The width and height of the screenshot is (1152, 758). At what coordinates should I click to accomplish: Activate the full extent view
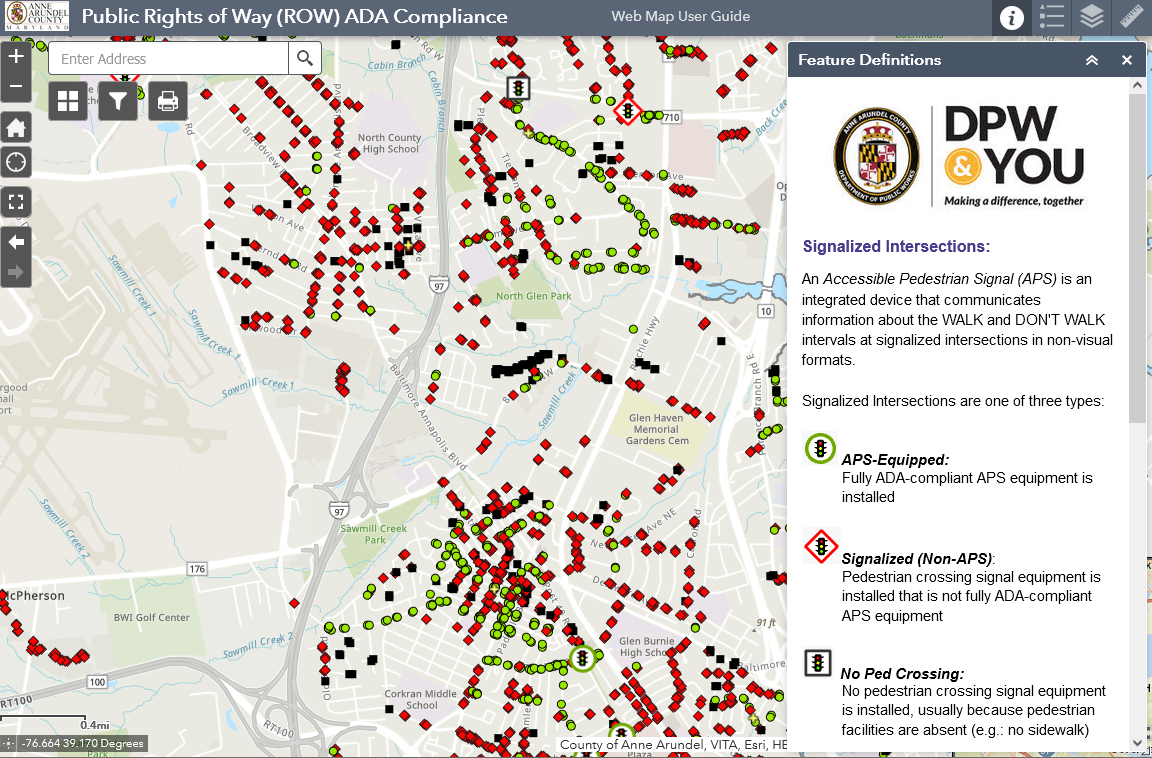pyautogui.click(x=15, y=201)
